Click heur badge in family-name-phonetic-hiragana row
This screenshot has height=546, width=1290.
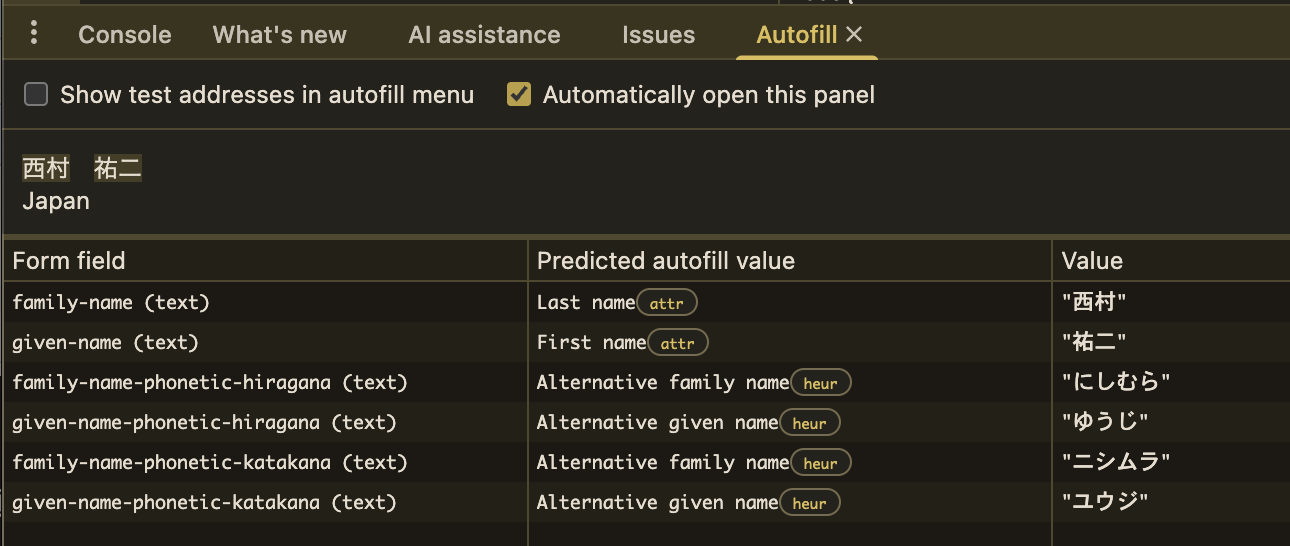[821, 383]
